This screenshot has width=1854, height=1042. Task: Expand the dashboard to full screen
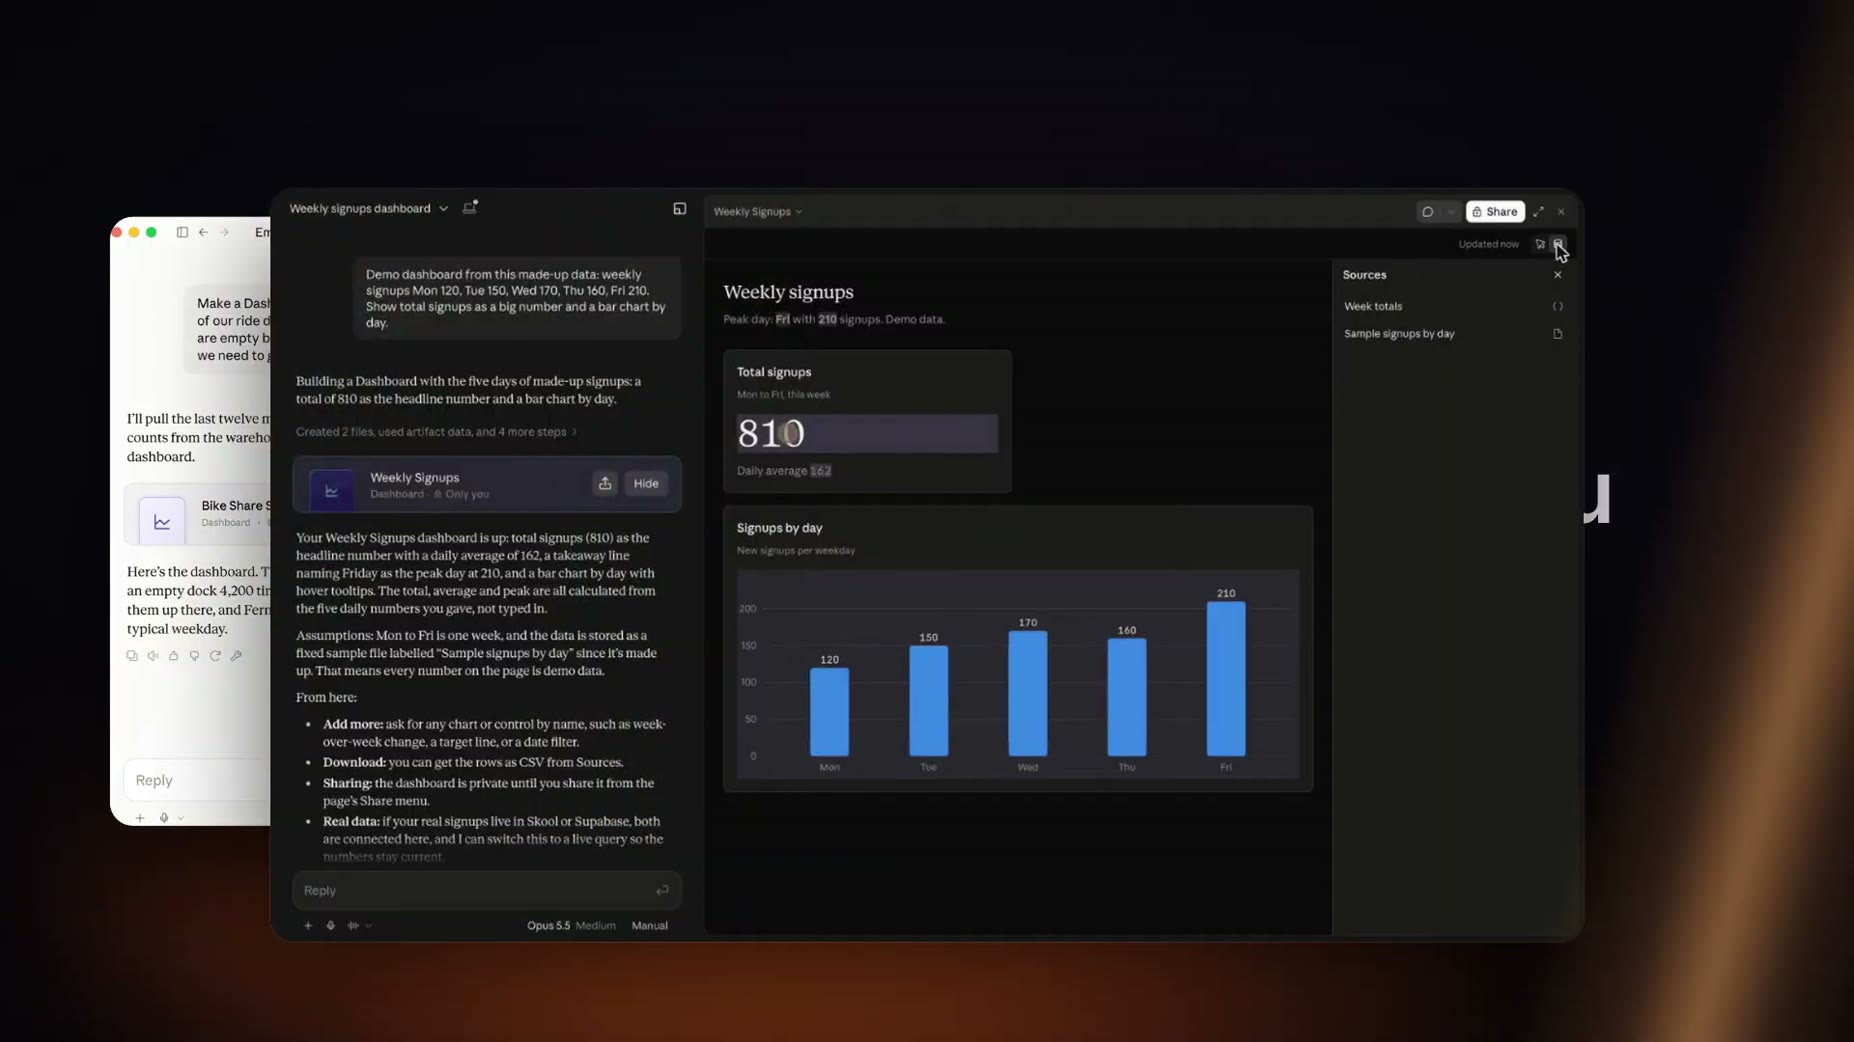click(x=1539, y=212)
